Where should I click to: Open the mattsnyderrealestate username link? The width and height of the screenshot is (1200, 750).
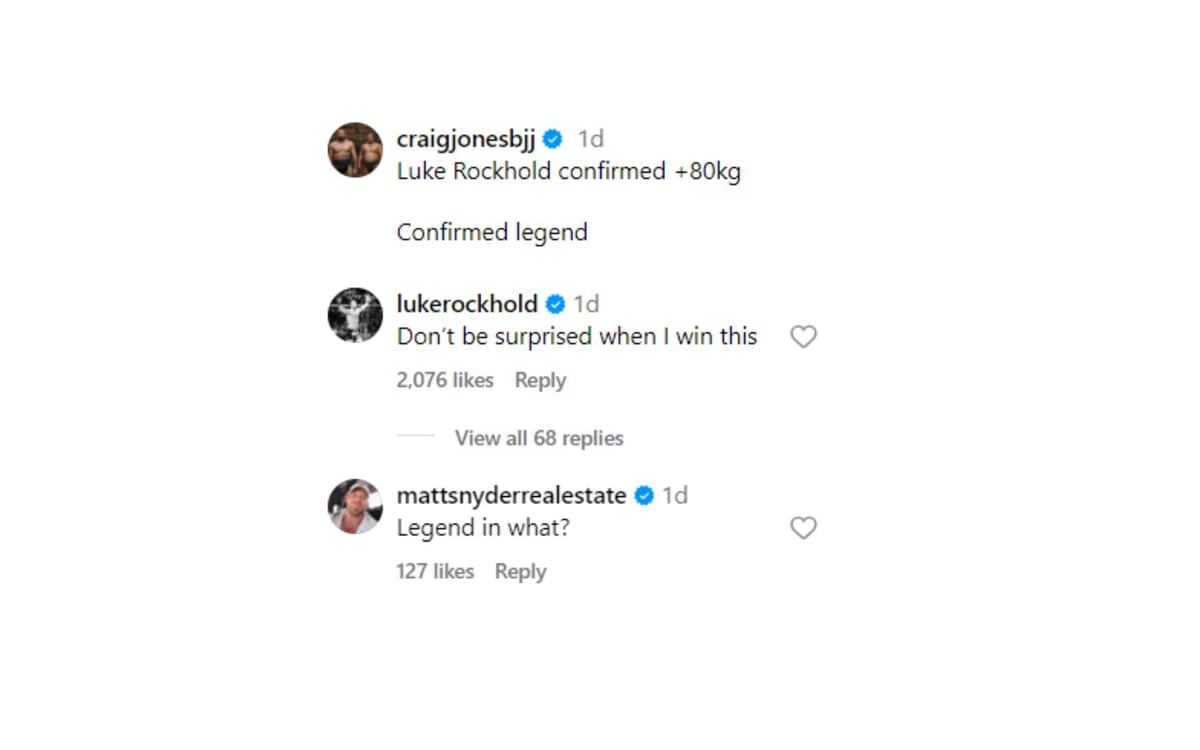(512, 495)
